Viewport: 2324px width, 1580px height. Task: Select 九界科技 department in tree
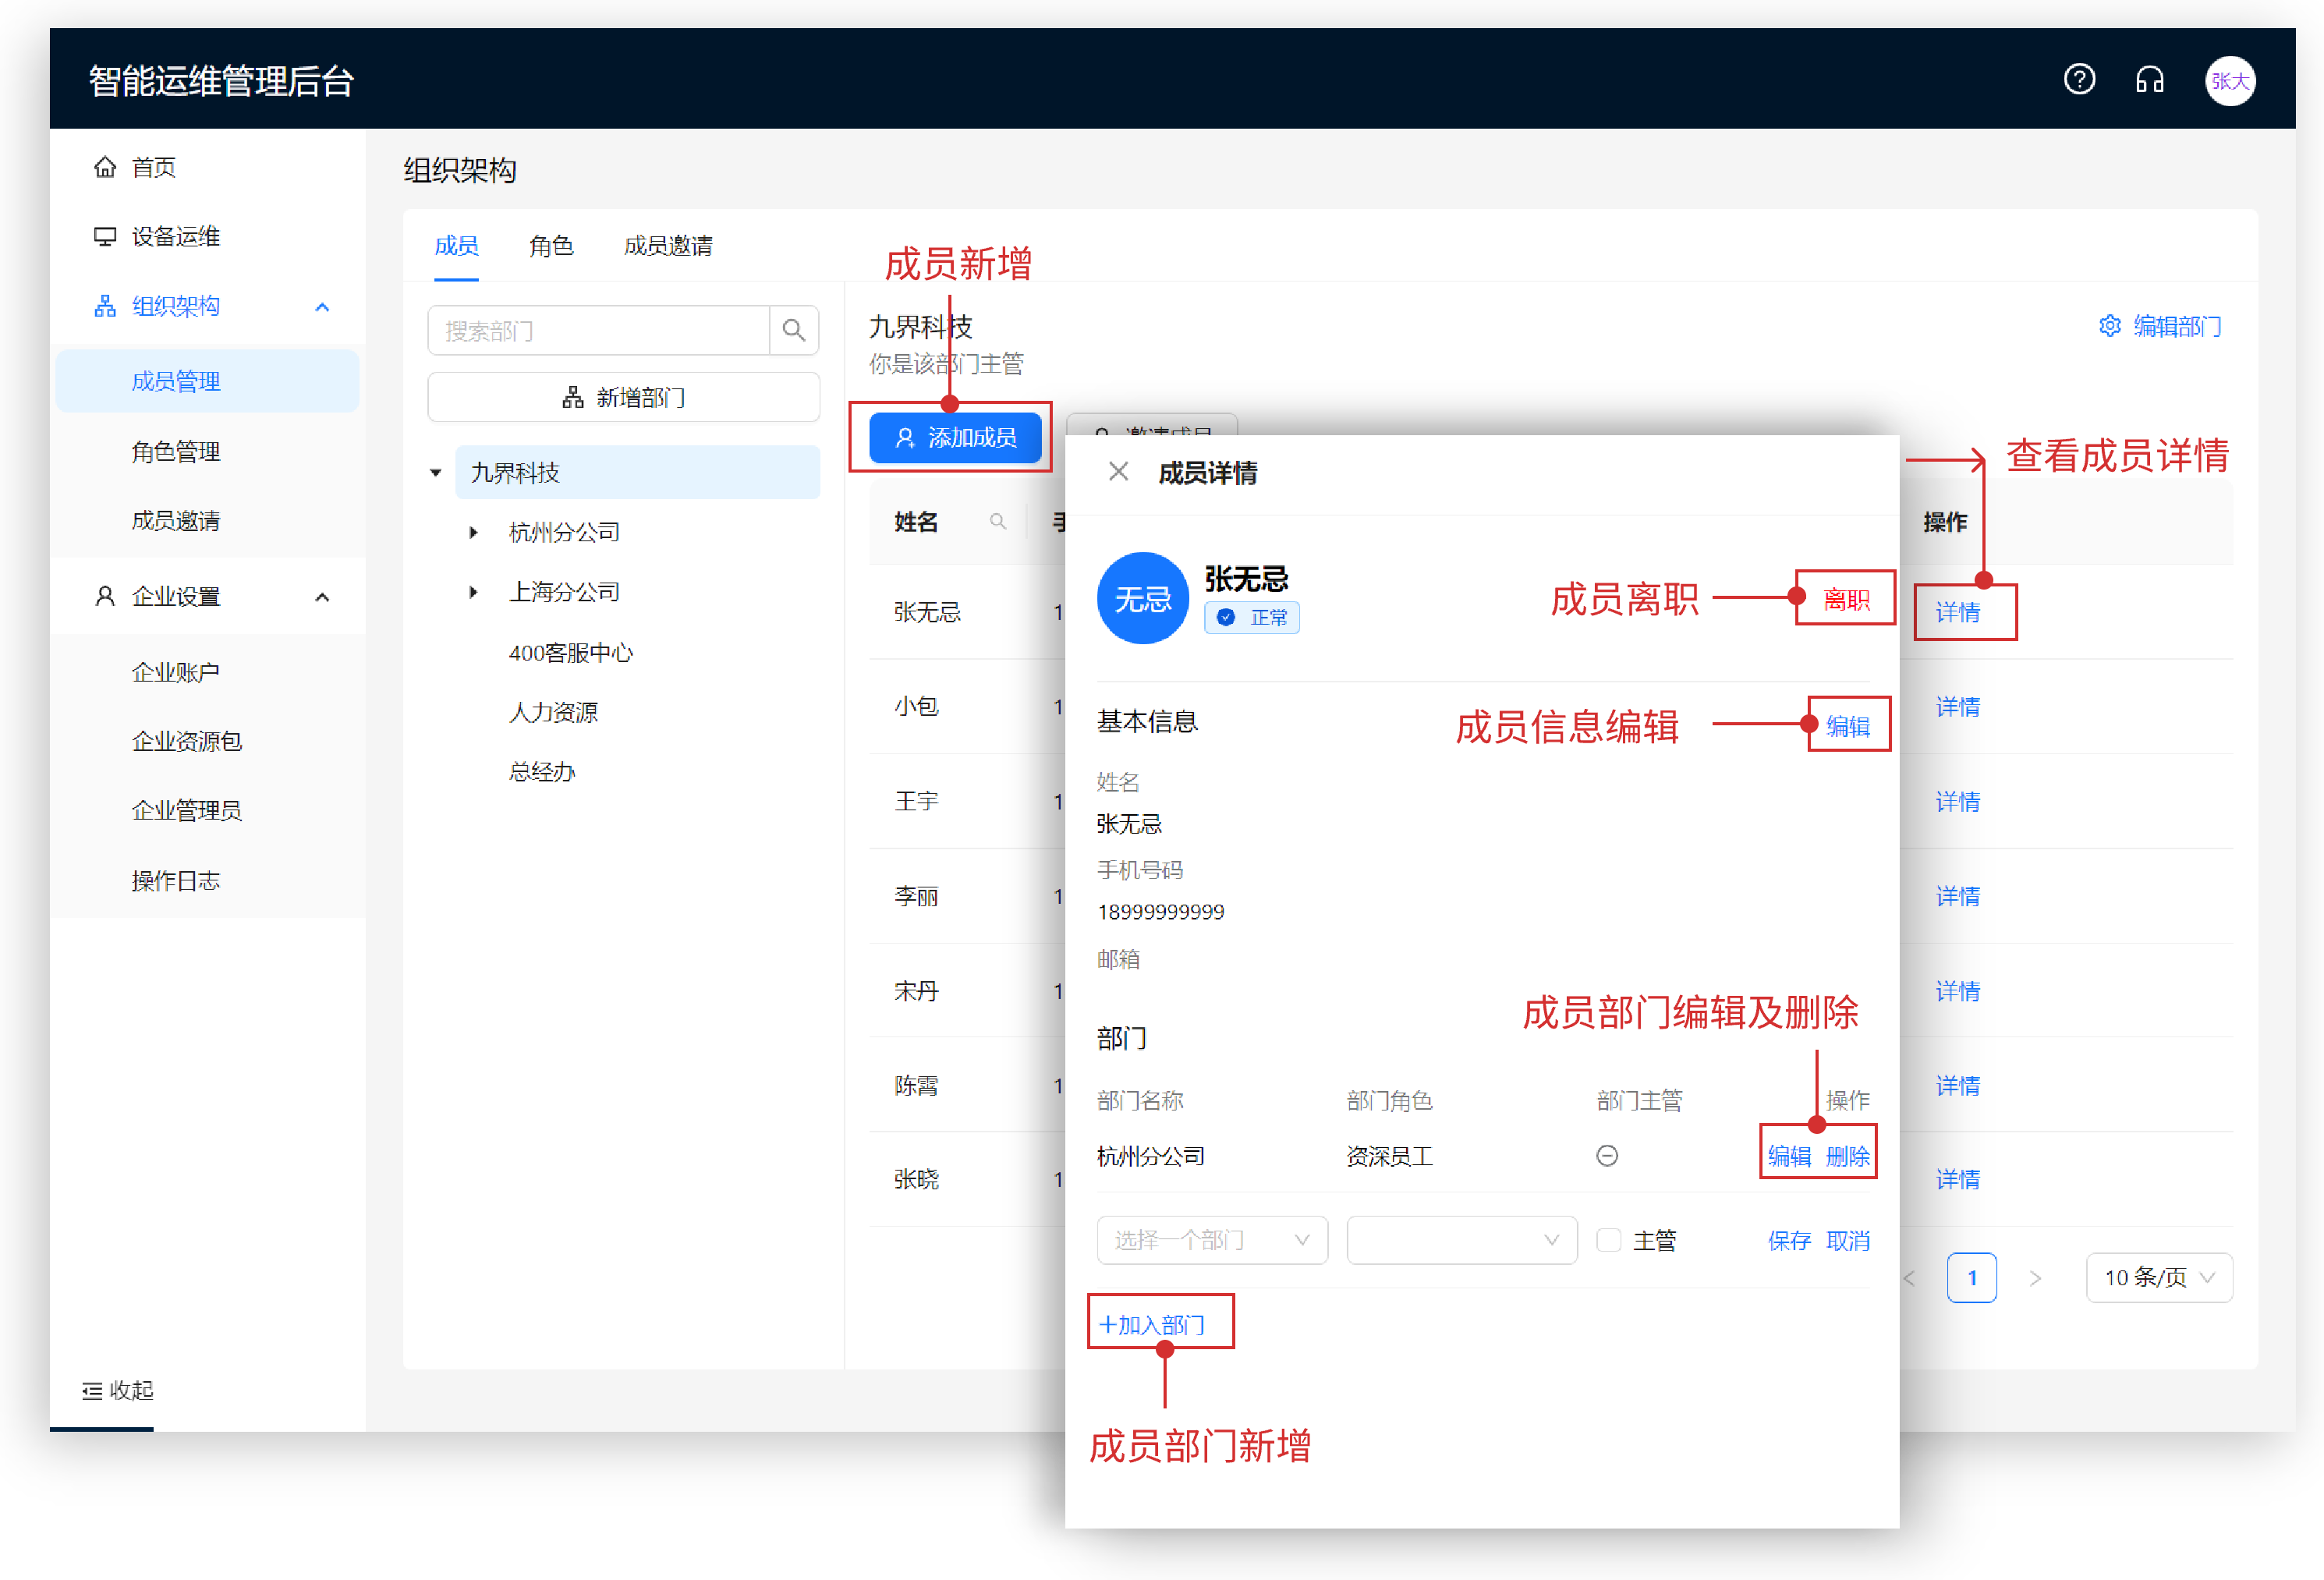tap(637, 472)
